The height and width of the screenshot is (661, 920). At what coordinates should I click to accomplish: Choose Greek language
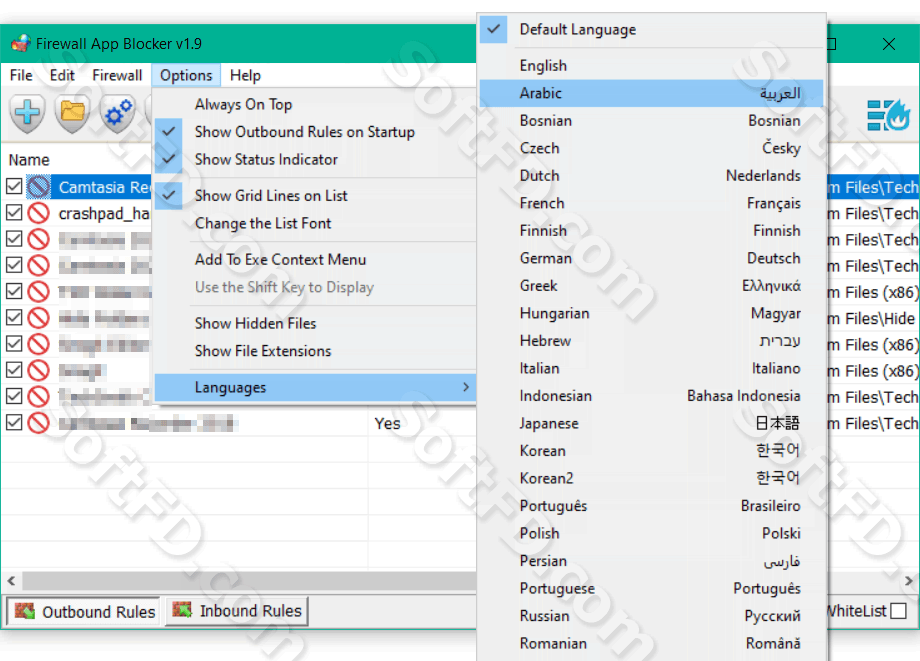pyautogui.click(x=651, y=286)
